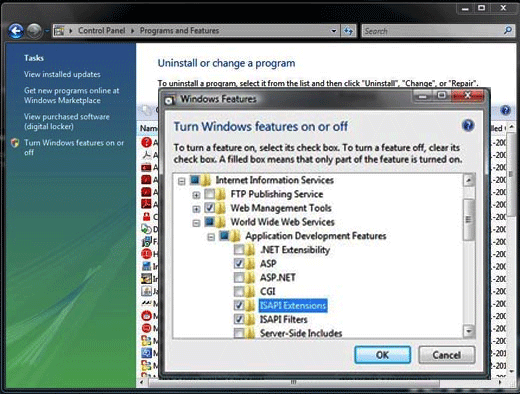The width and height of the screenshot is (520, 394).
Task: Click scroll up arrow in features tree
Action: [469, 181]
